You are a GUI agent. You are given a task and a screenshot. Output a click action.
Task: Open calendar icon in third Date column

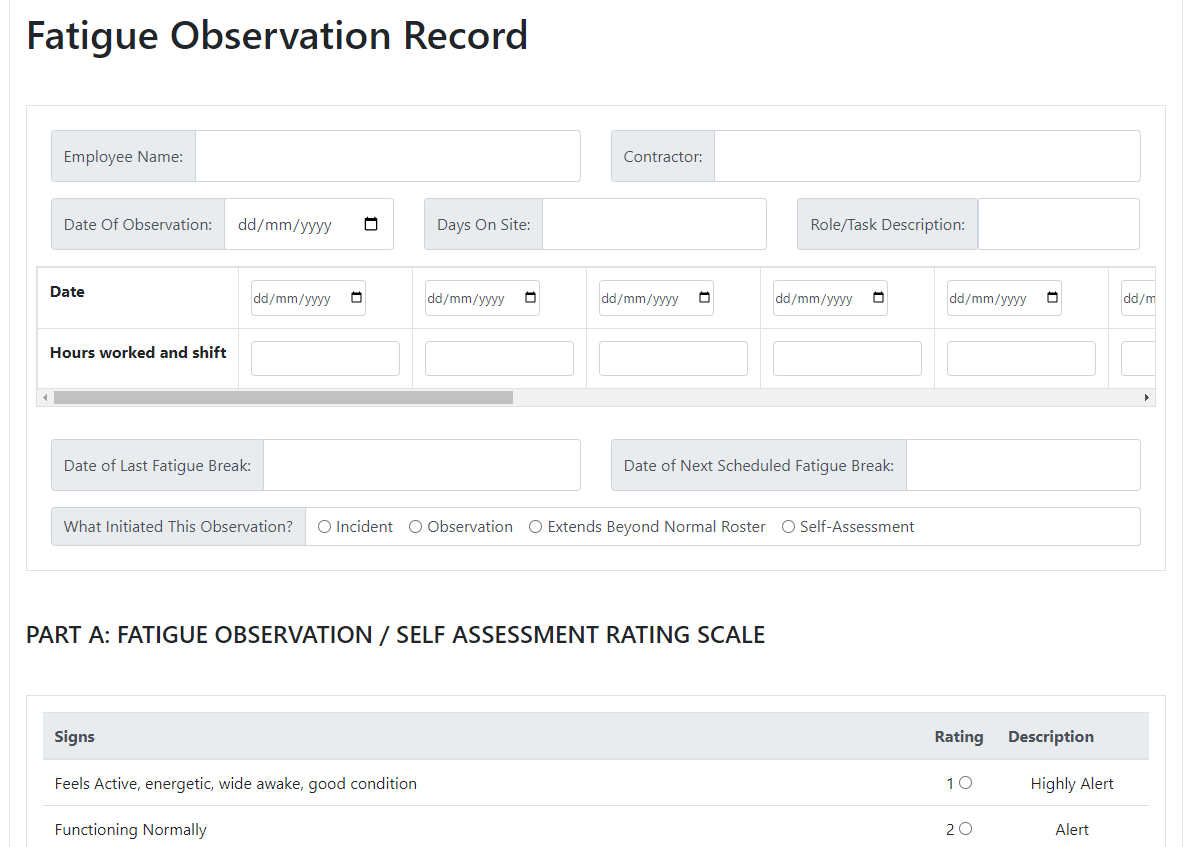tap(705, 298)
